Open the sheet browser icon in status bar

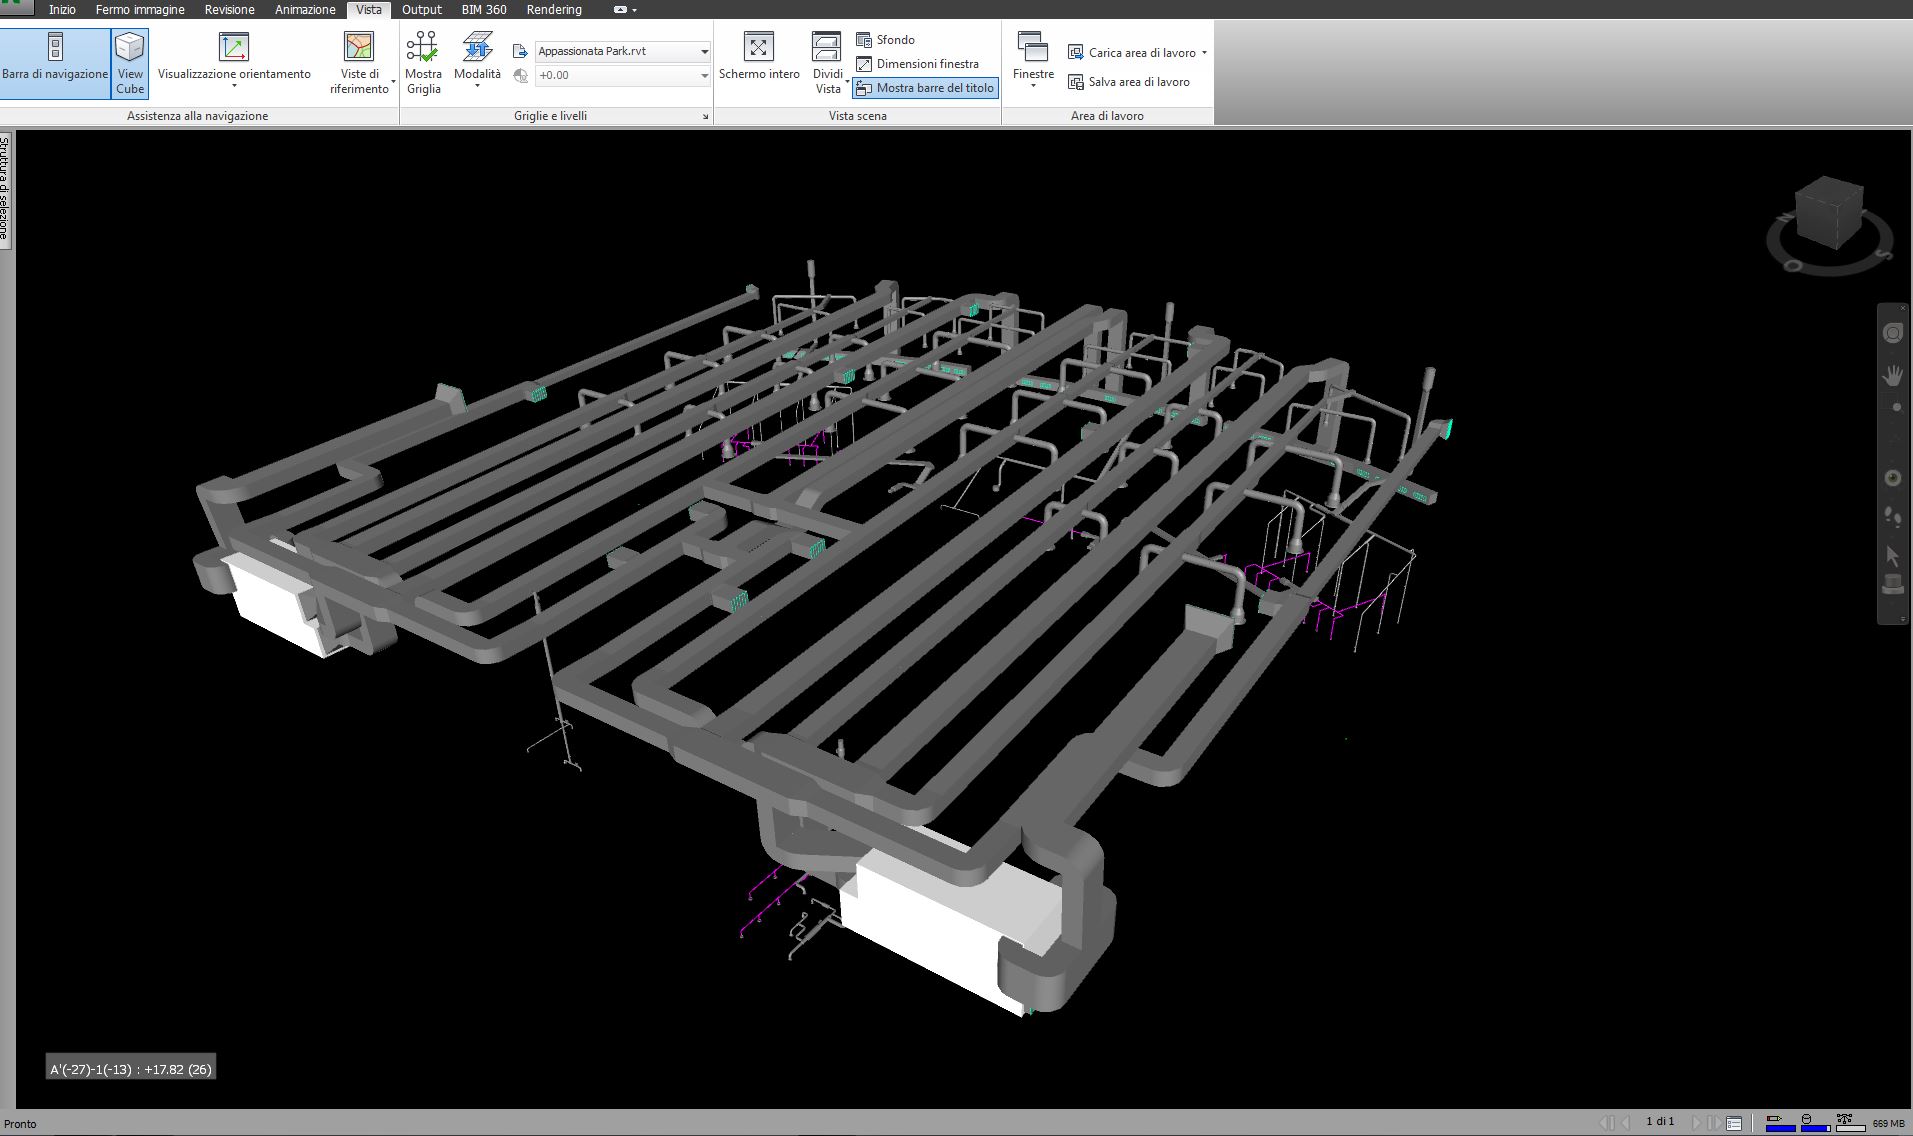point(1734,1124)
